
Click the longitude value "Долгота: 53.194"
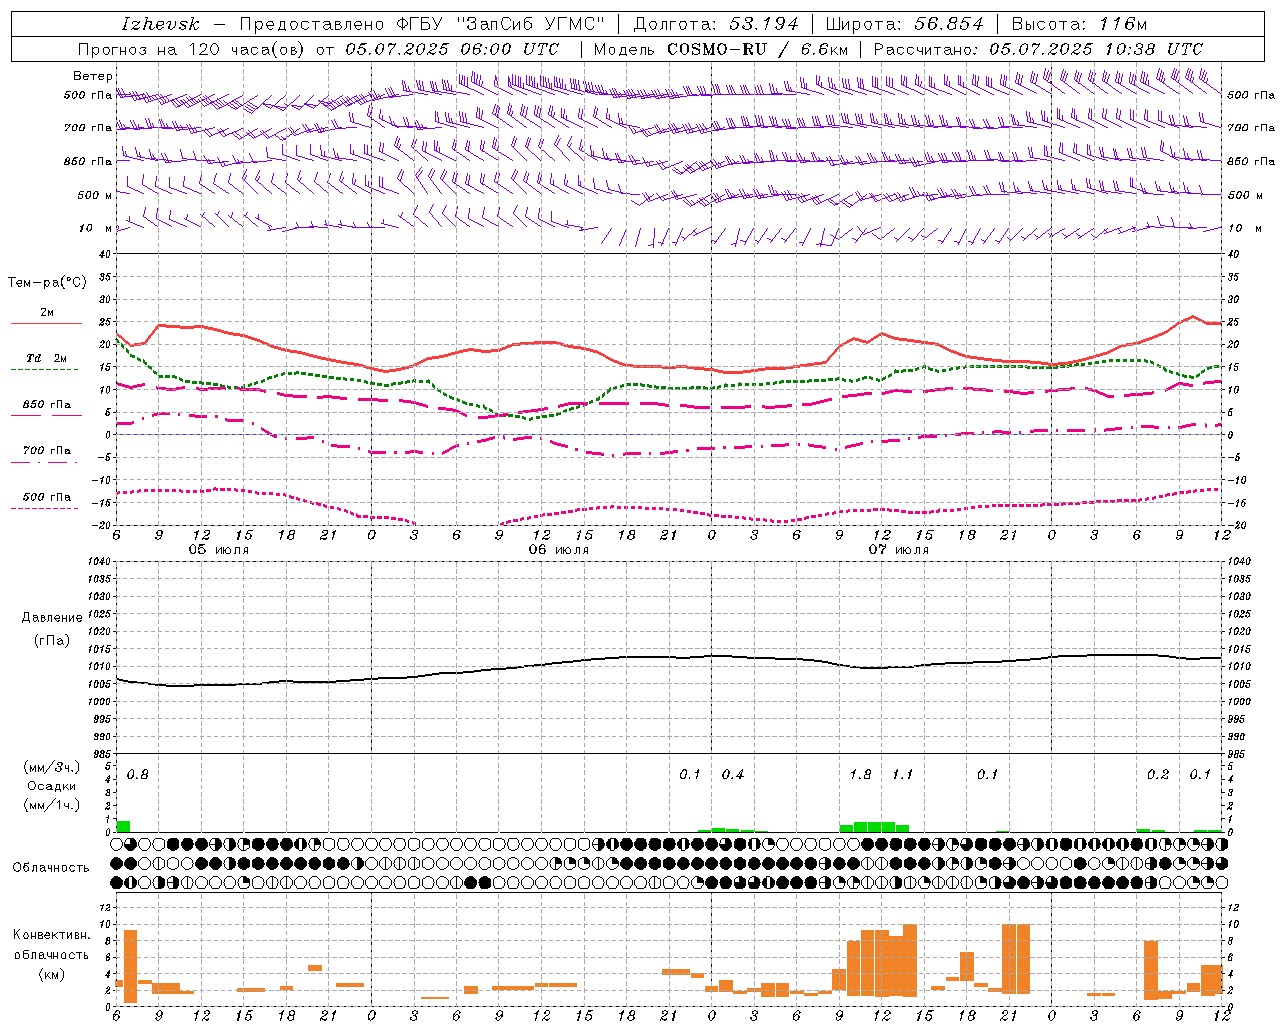[716, 24]
